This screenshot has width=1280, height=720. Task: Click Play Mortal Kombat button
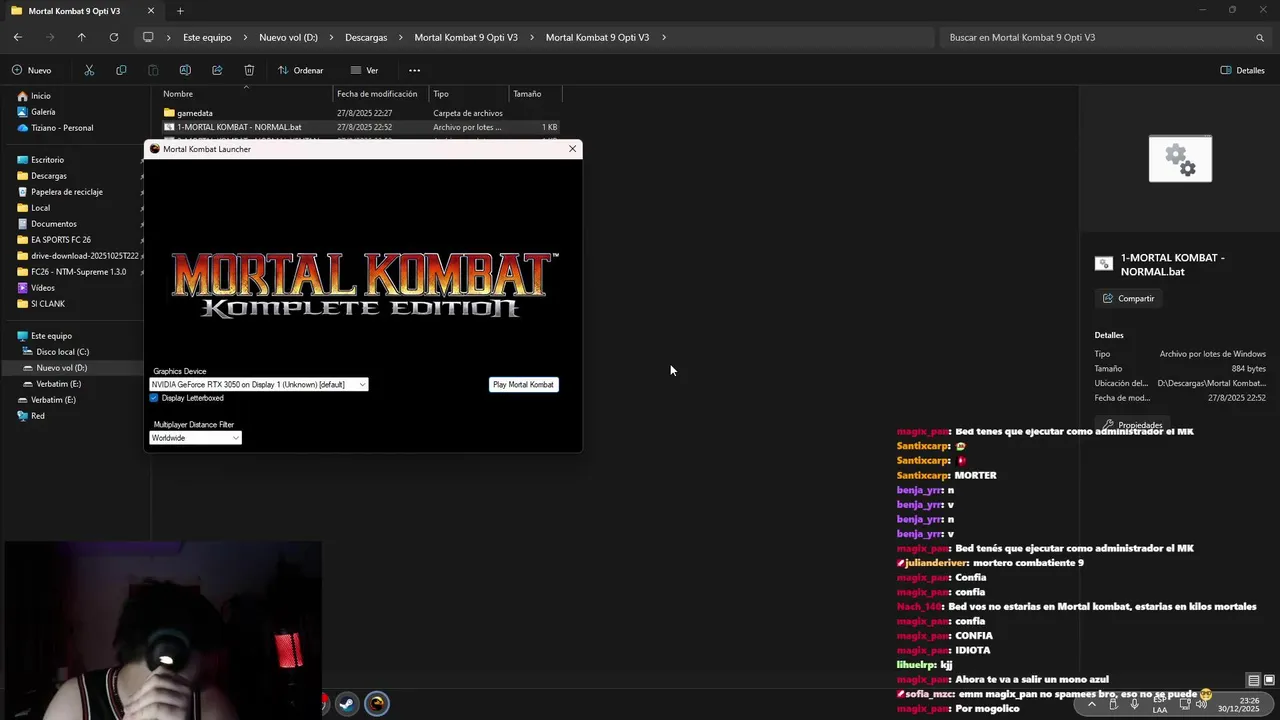[523, 385]
